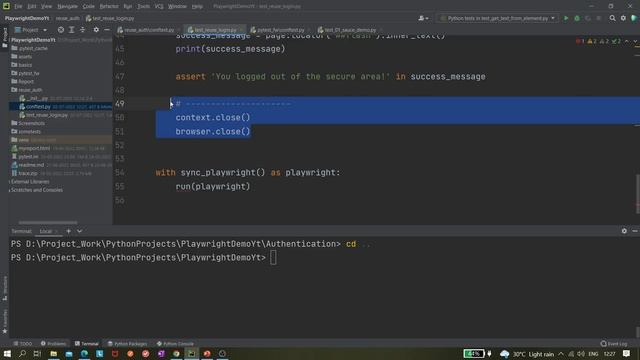Image resolution: width=640 pixels, height=360 pixels.
Task: Open terminal session dropdown chevron
Action: pyautogui.click(x=80, y=231)
